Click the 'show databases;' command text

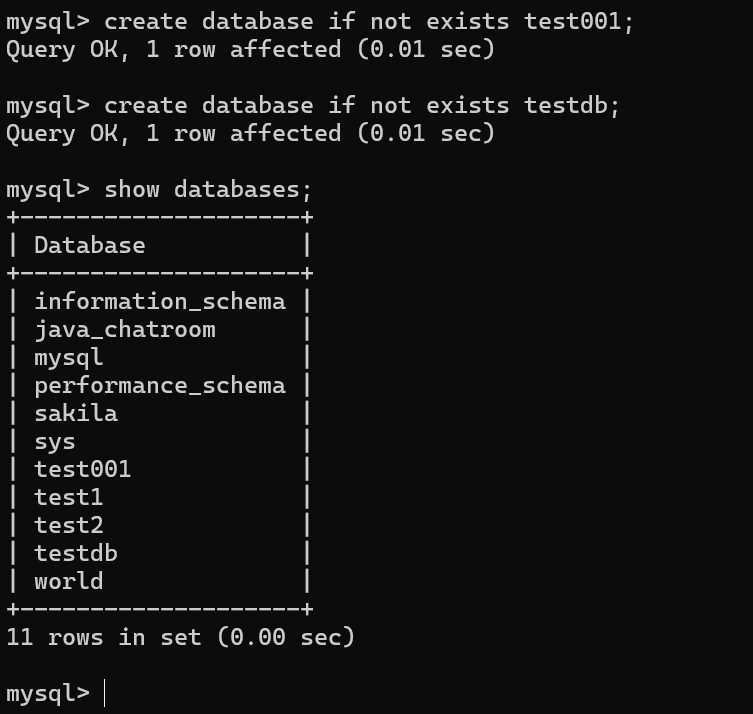coord(208,189)
